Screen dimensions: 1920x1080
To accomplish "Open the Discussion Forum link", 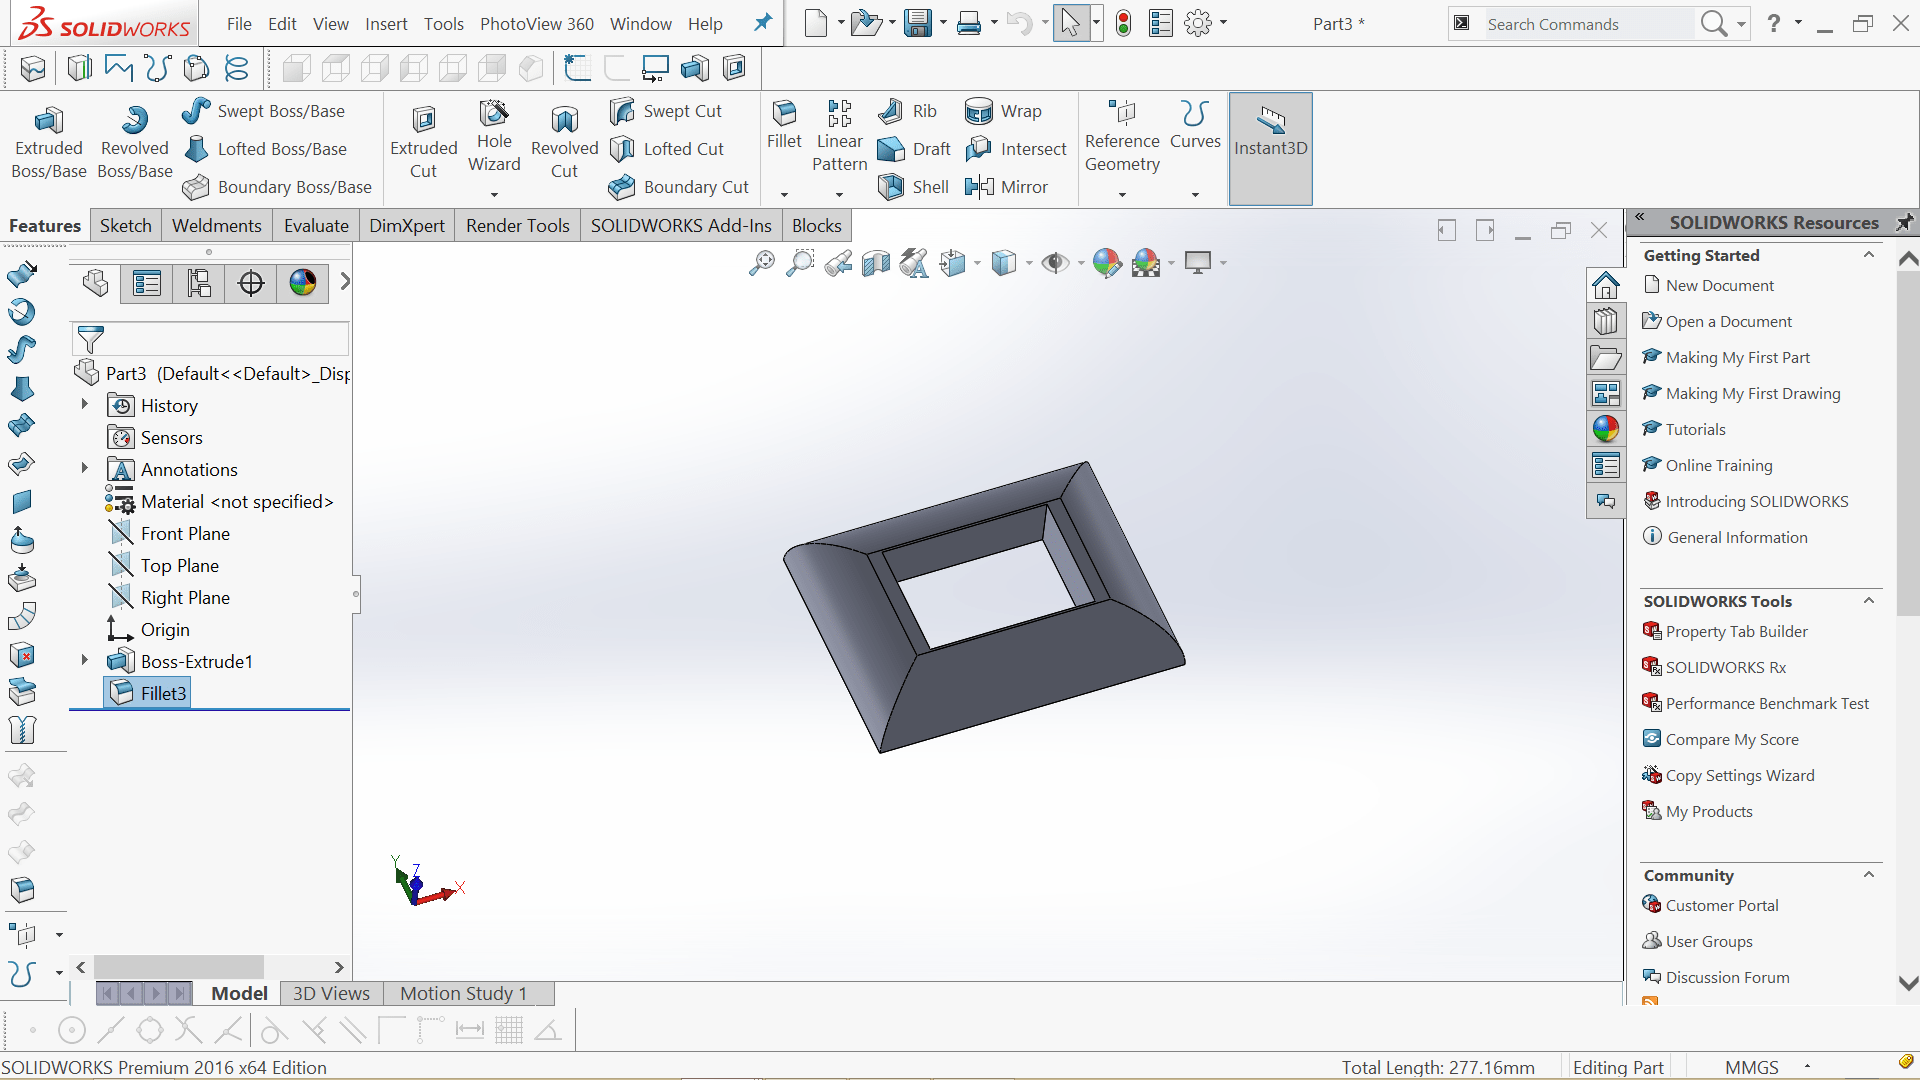I will click(x=1727, y=977).
